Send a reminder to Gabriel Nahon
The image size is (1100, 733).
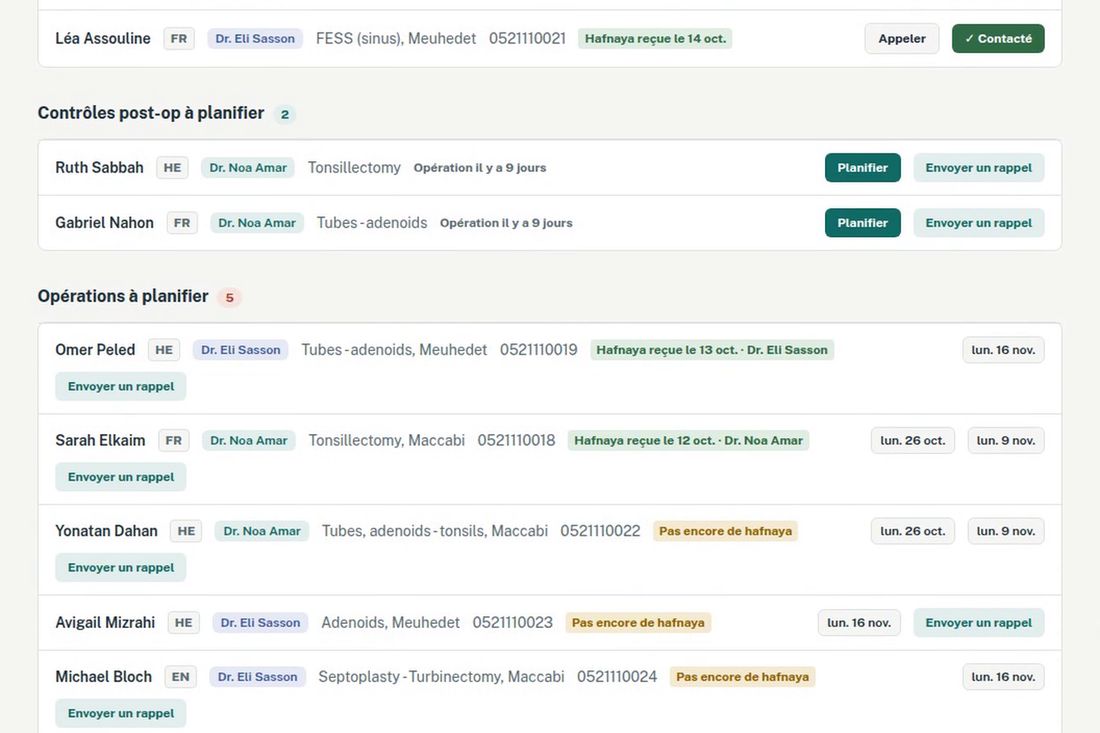[x=979, y=223]
